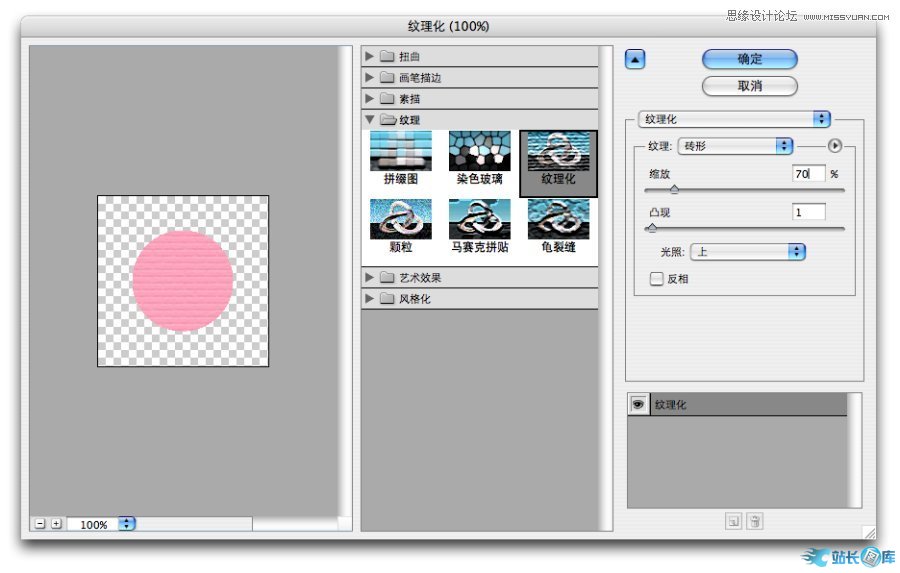Collapse the filter gallery with arrow button

[634, 59]
